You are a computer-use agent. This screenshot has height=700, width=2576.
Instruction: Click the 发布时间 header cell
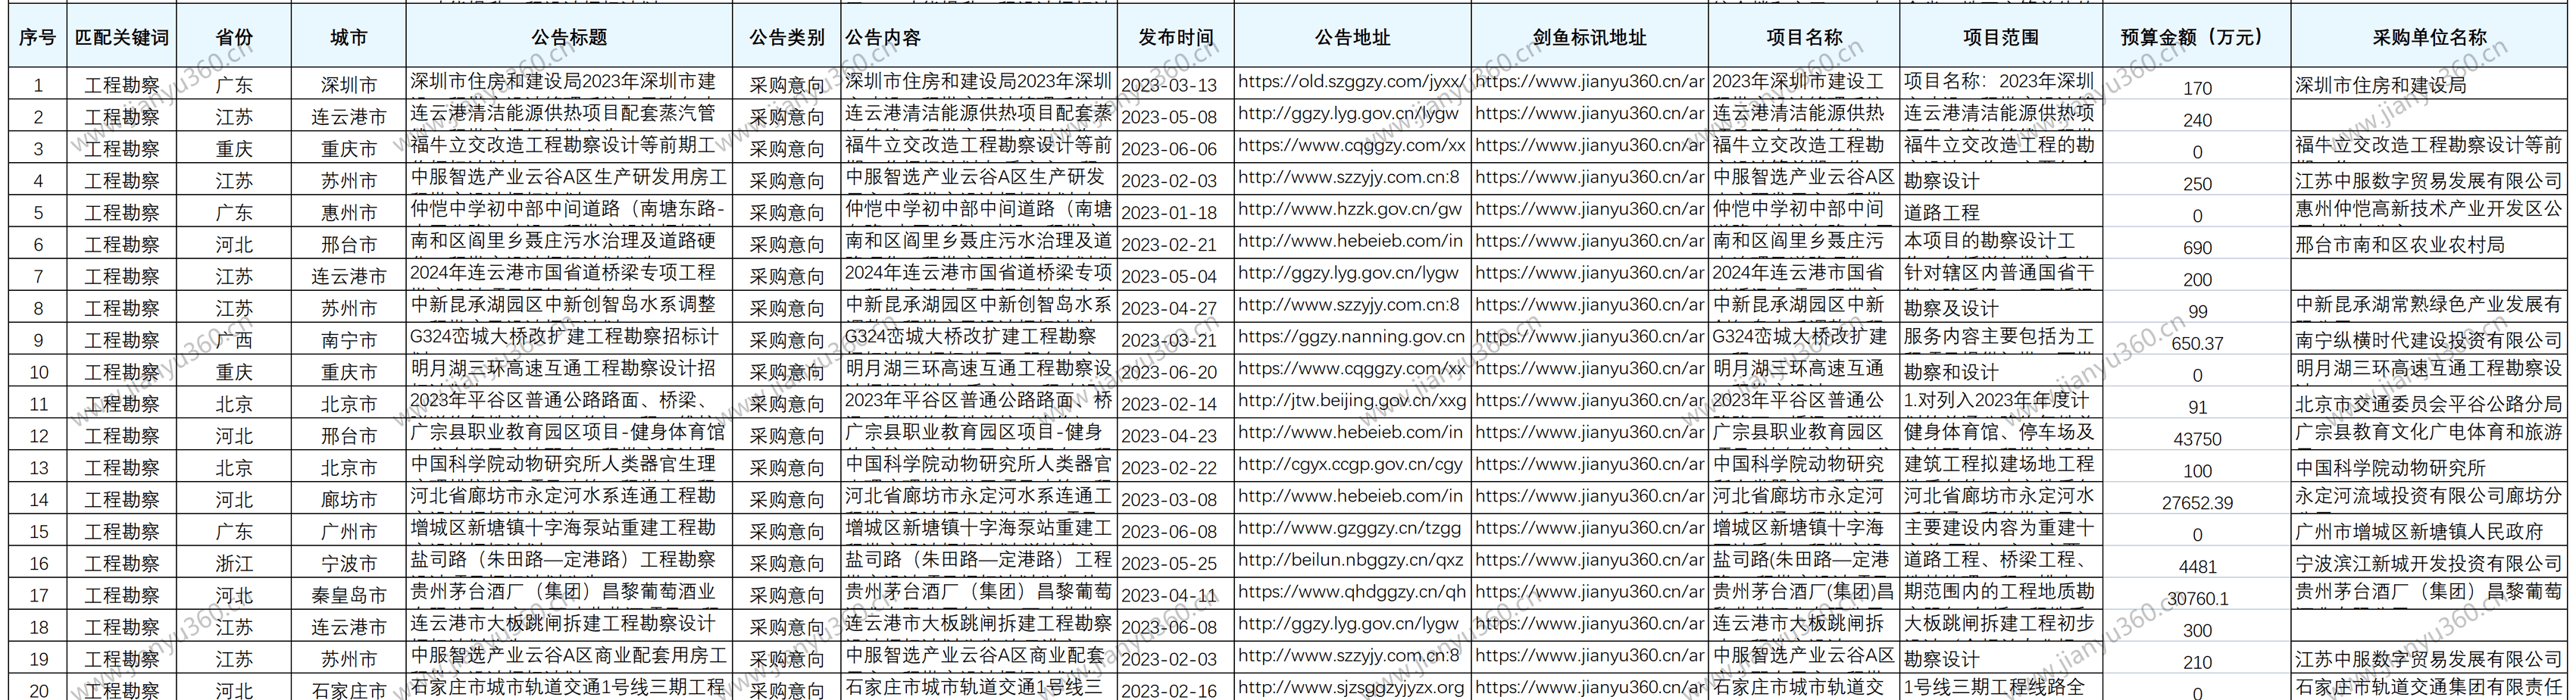(x=1176, y=38)
